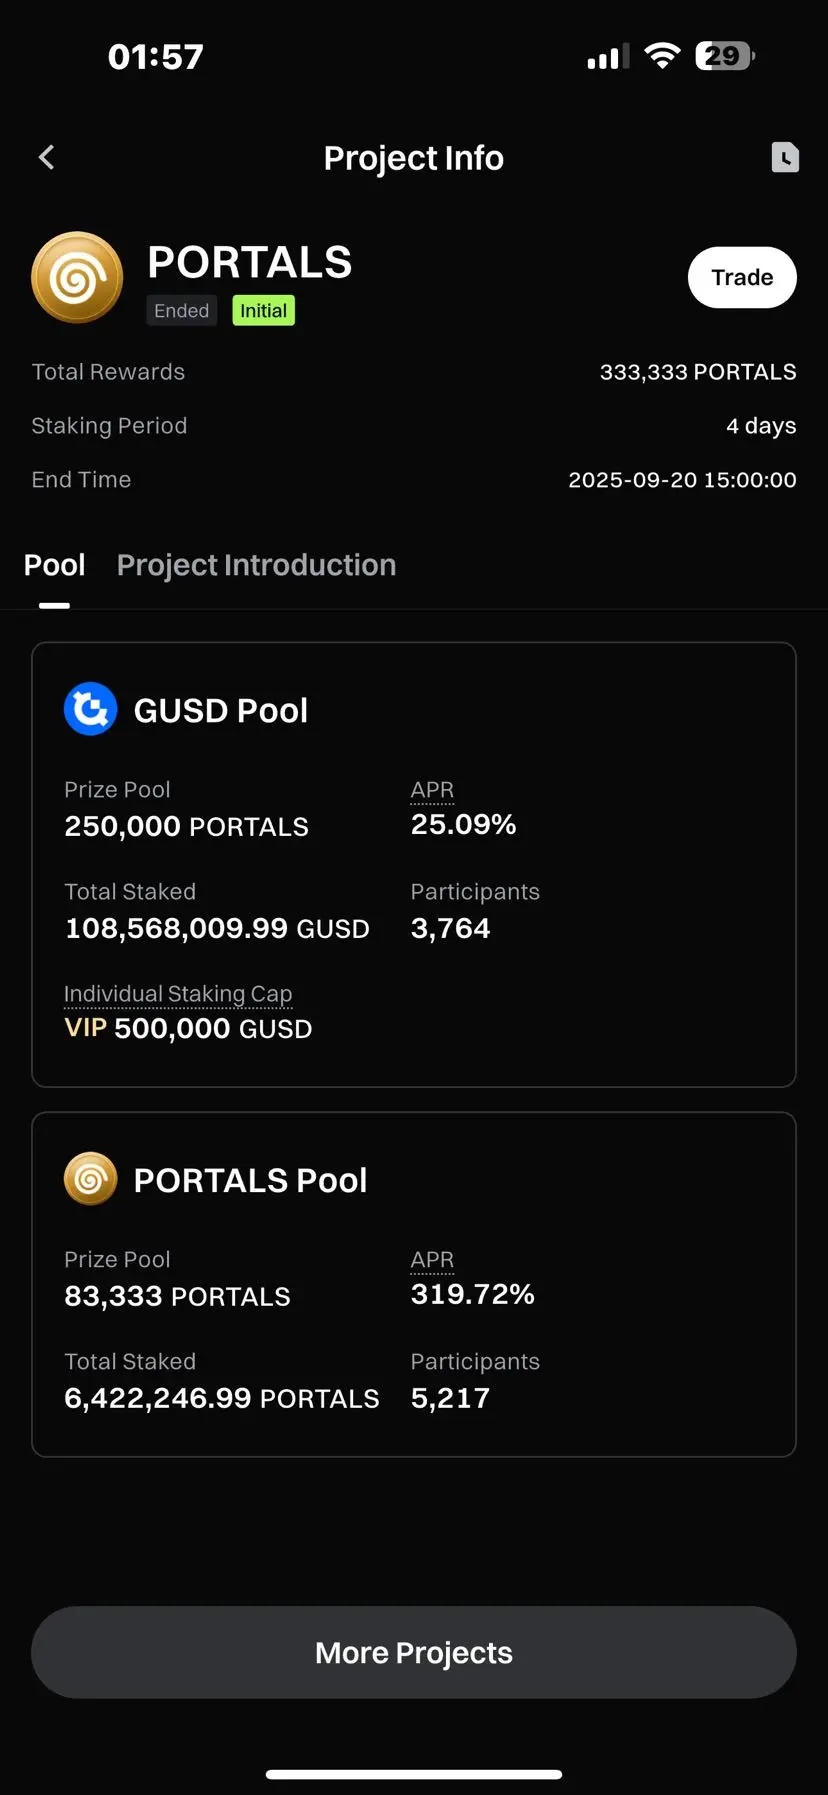Open More Projects
This screenshot has width=828, height=1795.
(x=414, y=1652)
